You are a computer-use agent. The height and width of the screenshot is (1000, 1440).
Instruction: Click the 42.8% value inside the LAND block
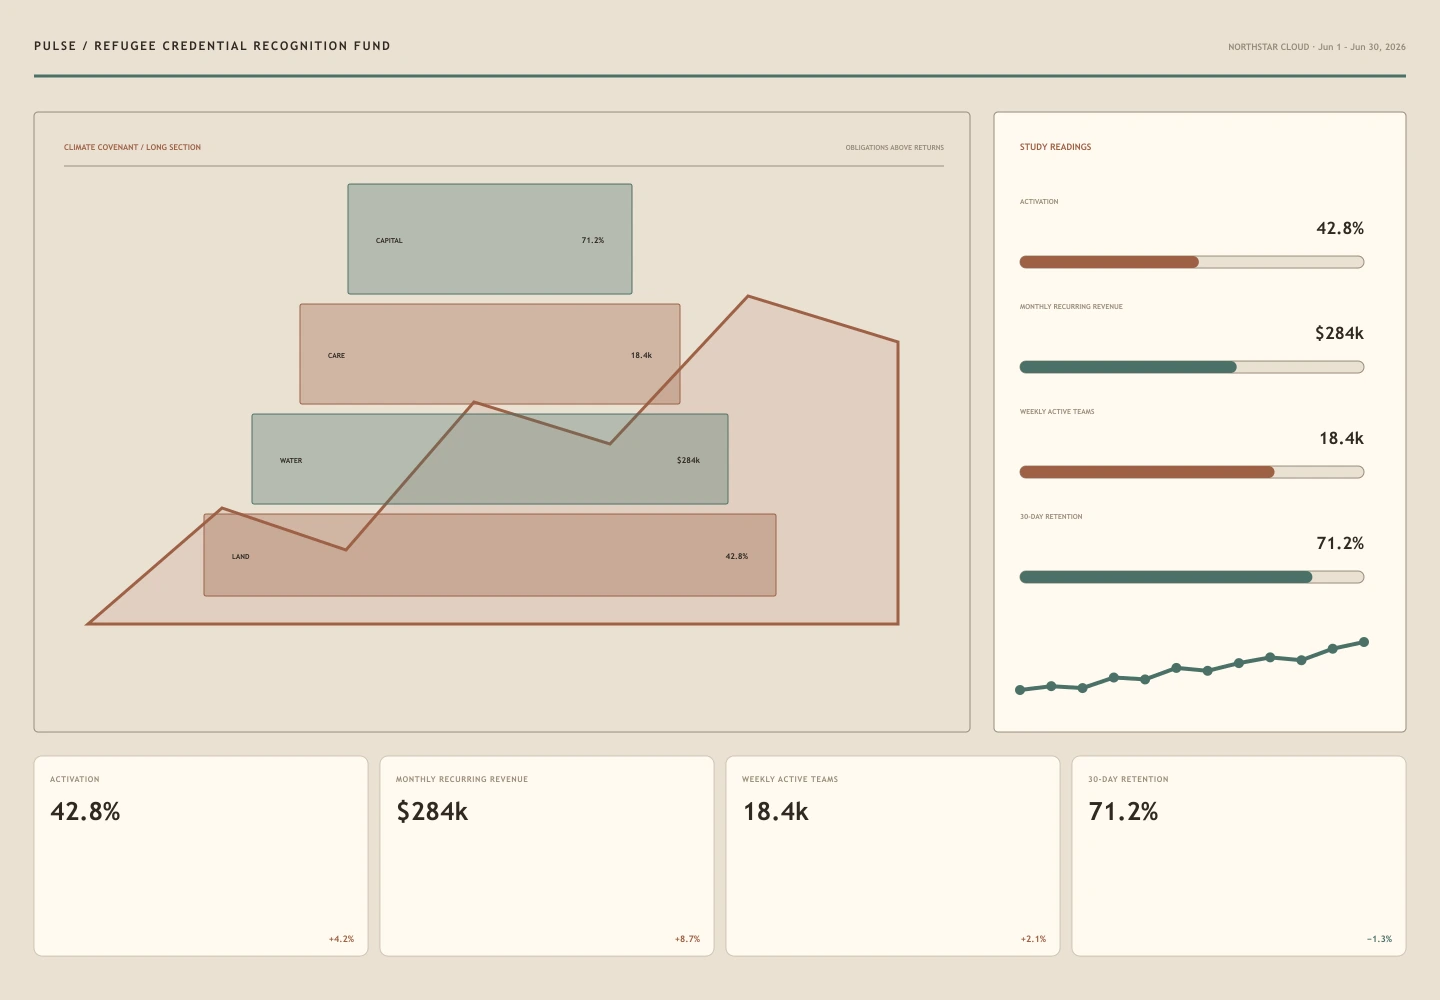coord(737,556)
